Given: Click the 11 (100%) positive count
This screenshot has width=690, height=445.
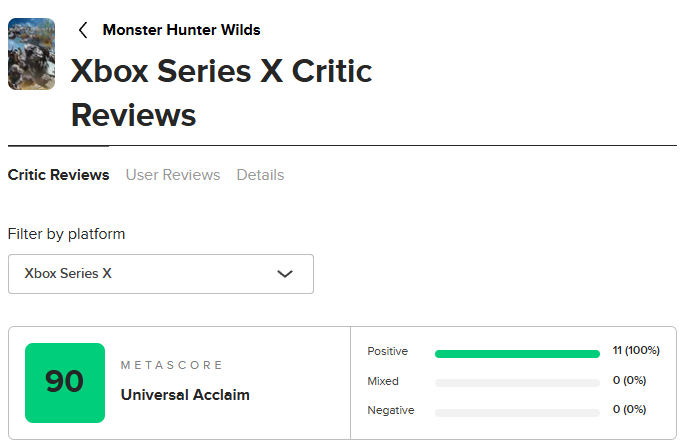Looking at the screenshot, I should pos(636,351).
